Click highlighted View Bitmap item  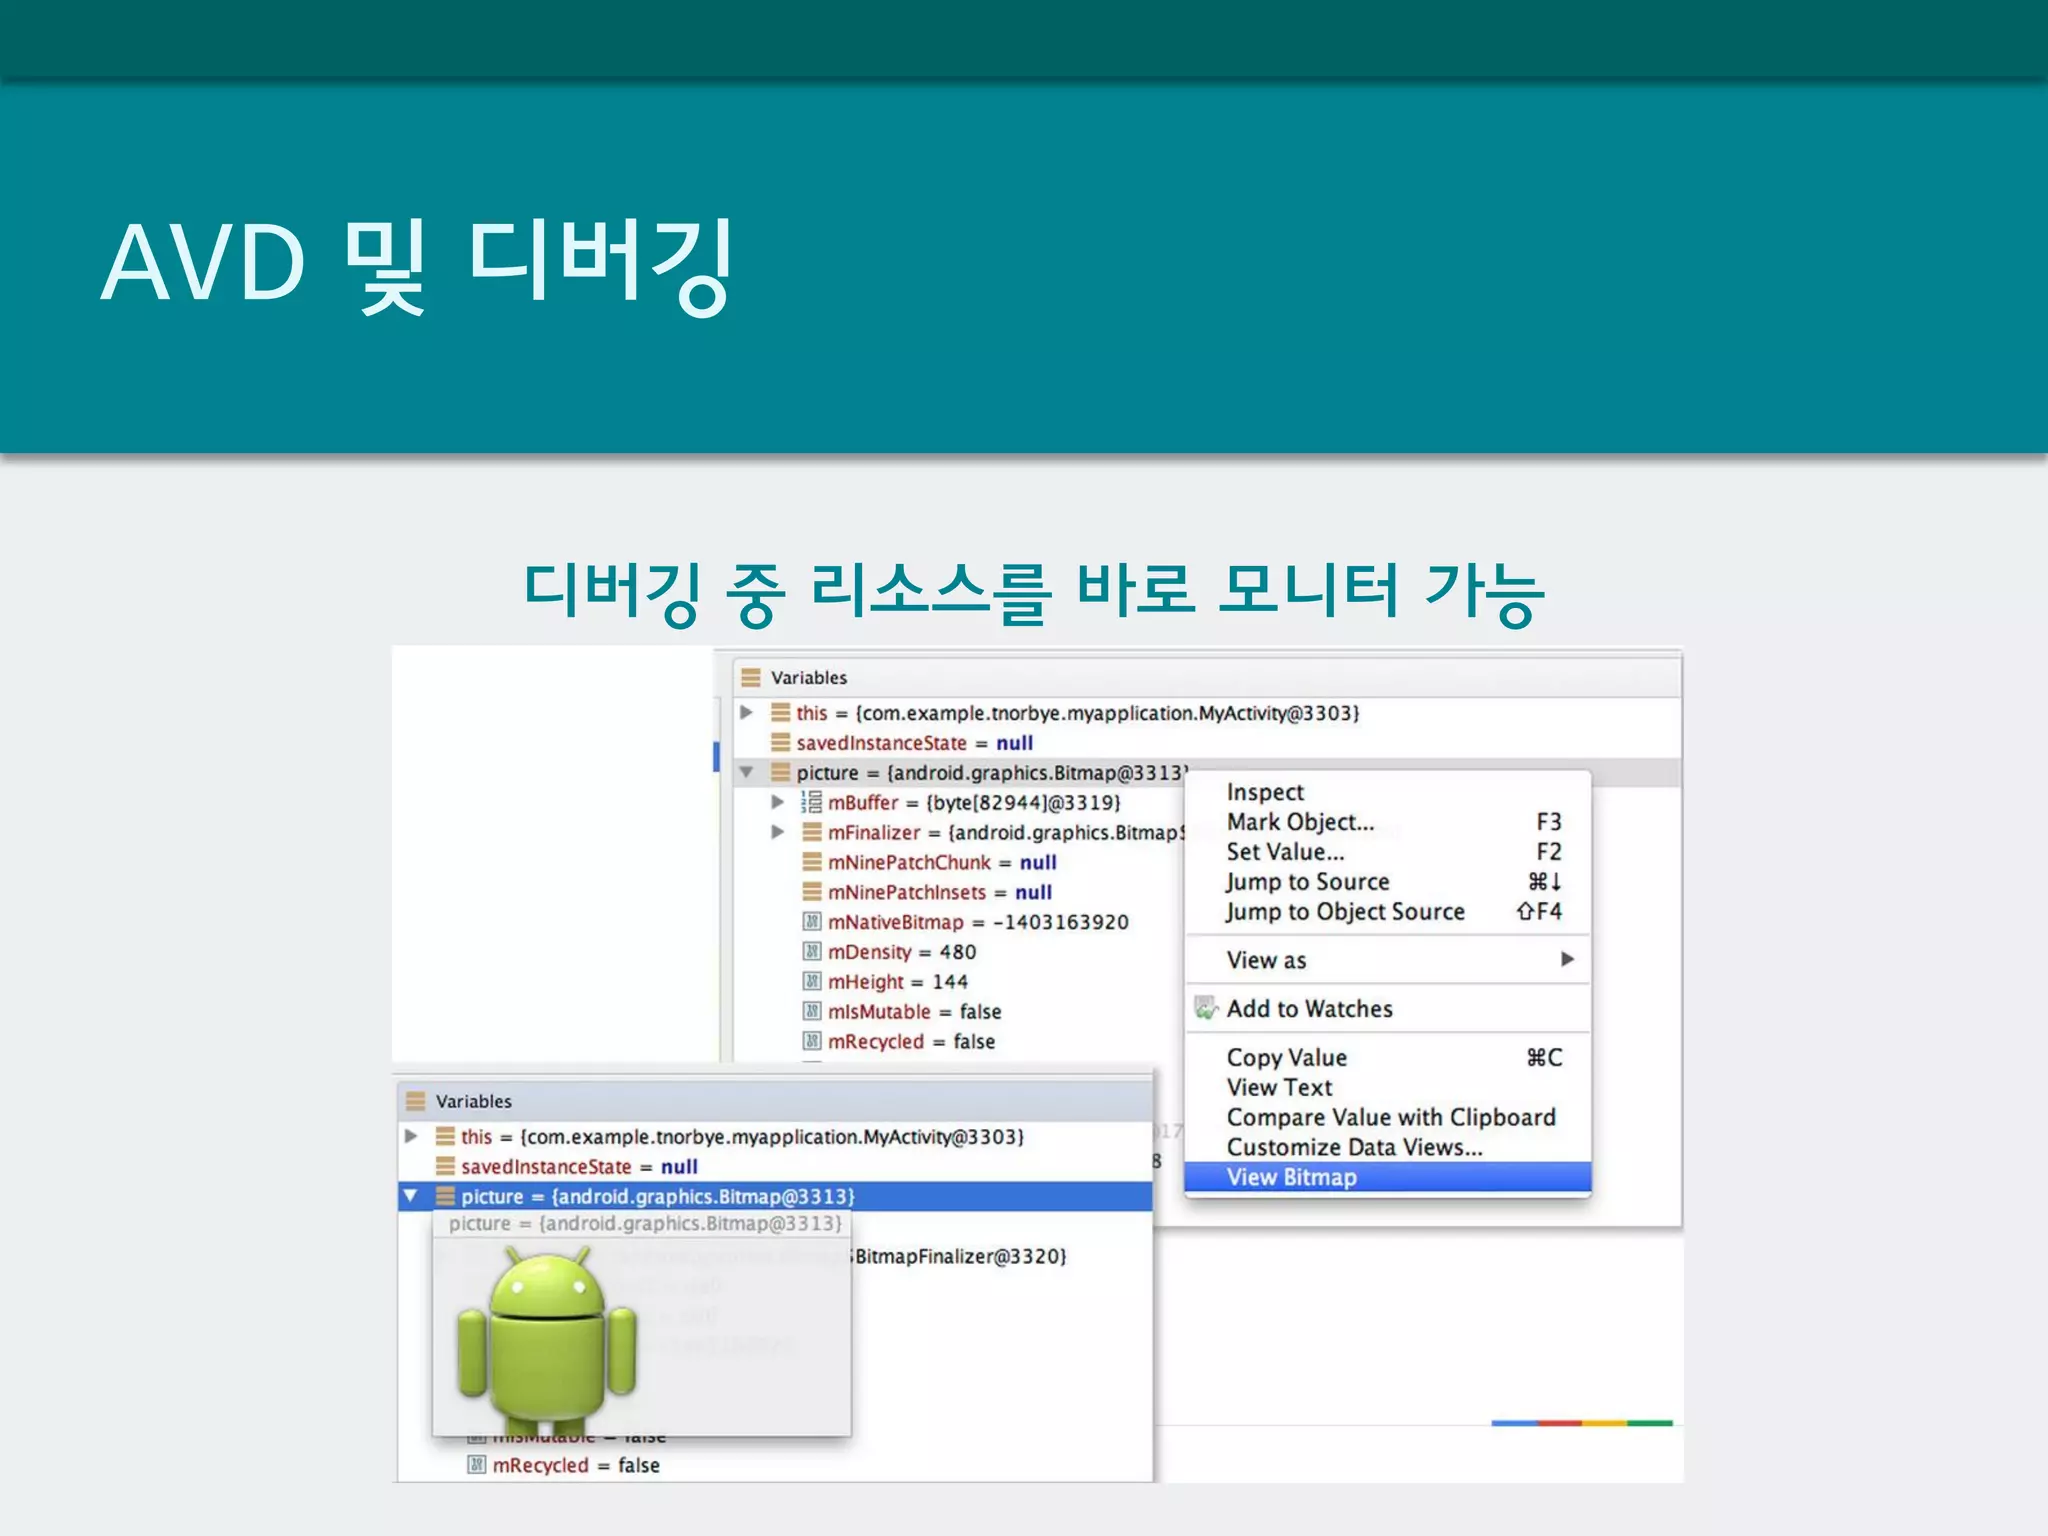coord(1388,1178)
